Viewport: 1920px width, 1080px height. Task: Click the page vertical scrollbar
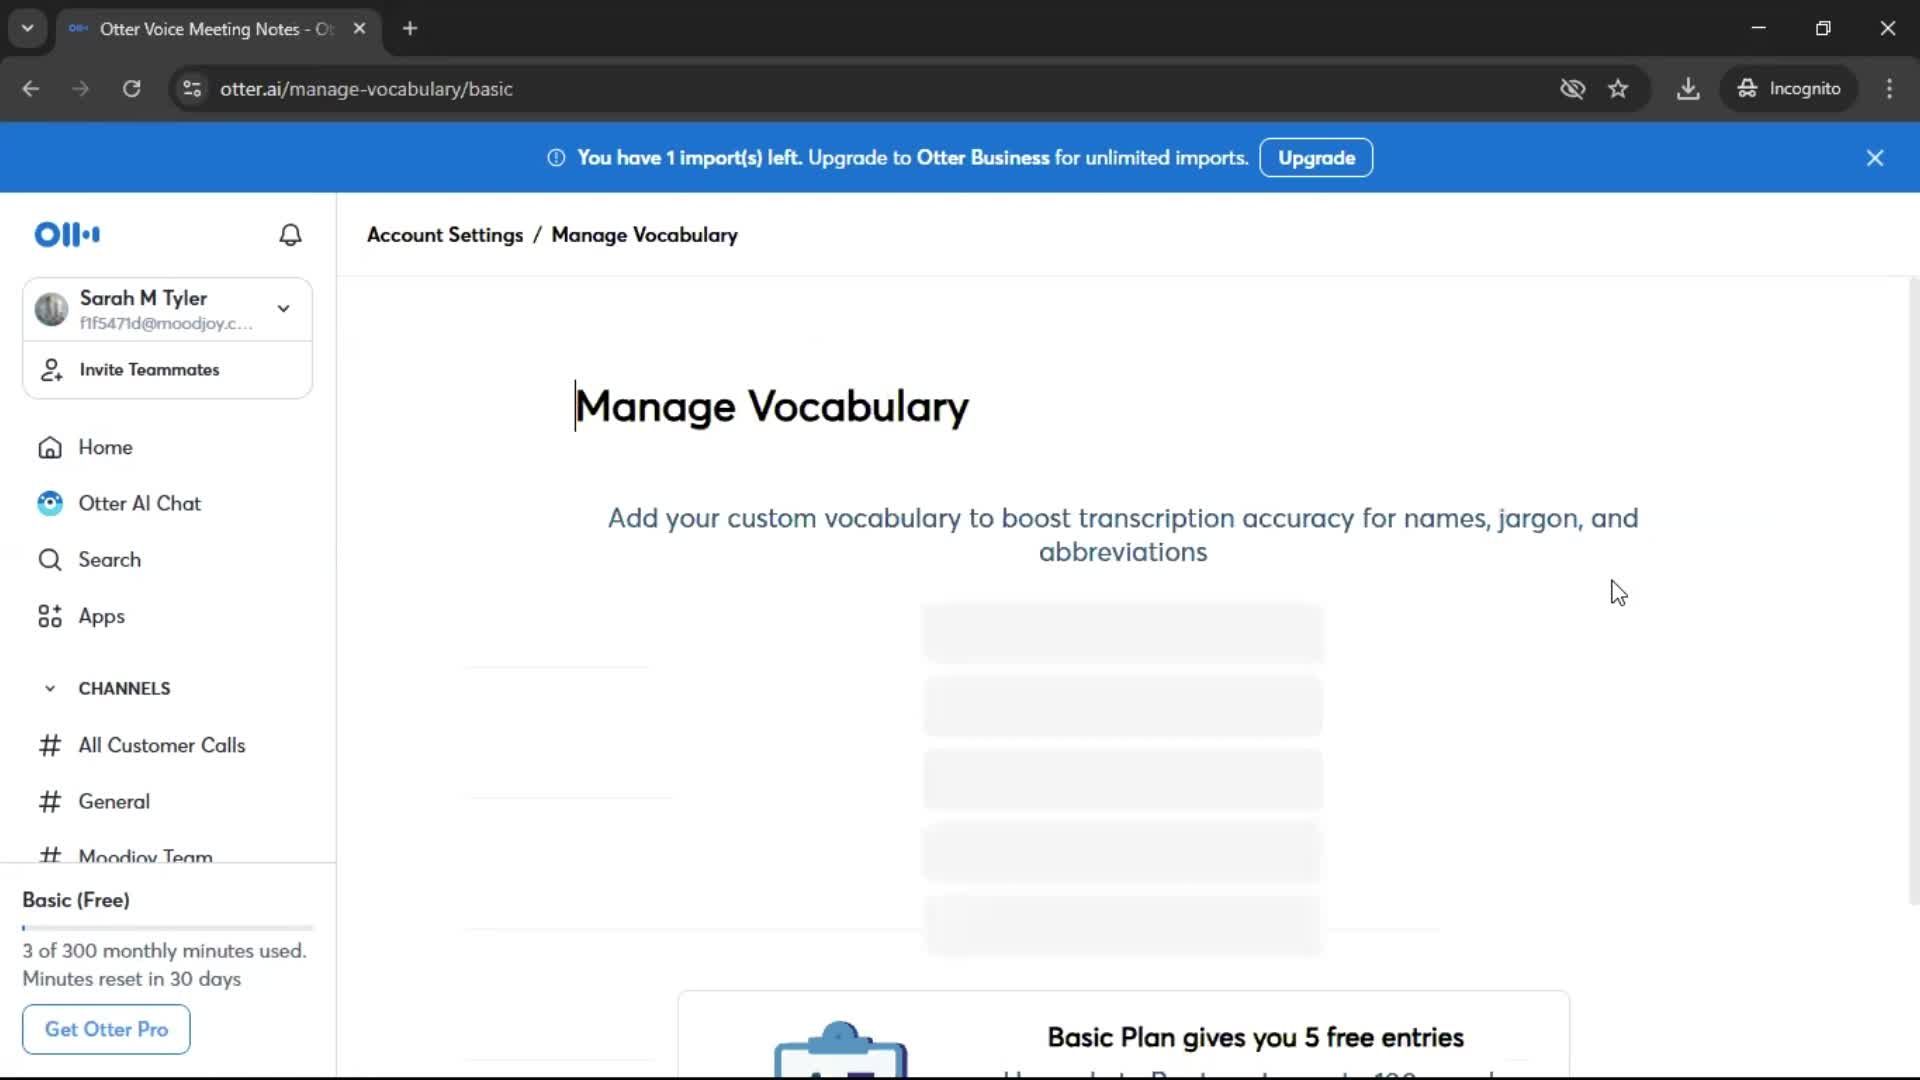(x=1913, y=590)
